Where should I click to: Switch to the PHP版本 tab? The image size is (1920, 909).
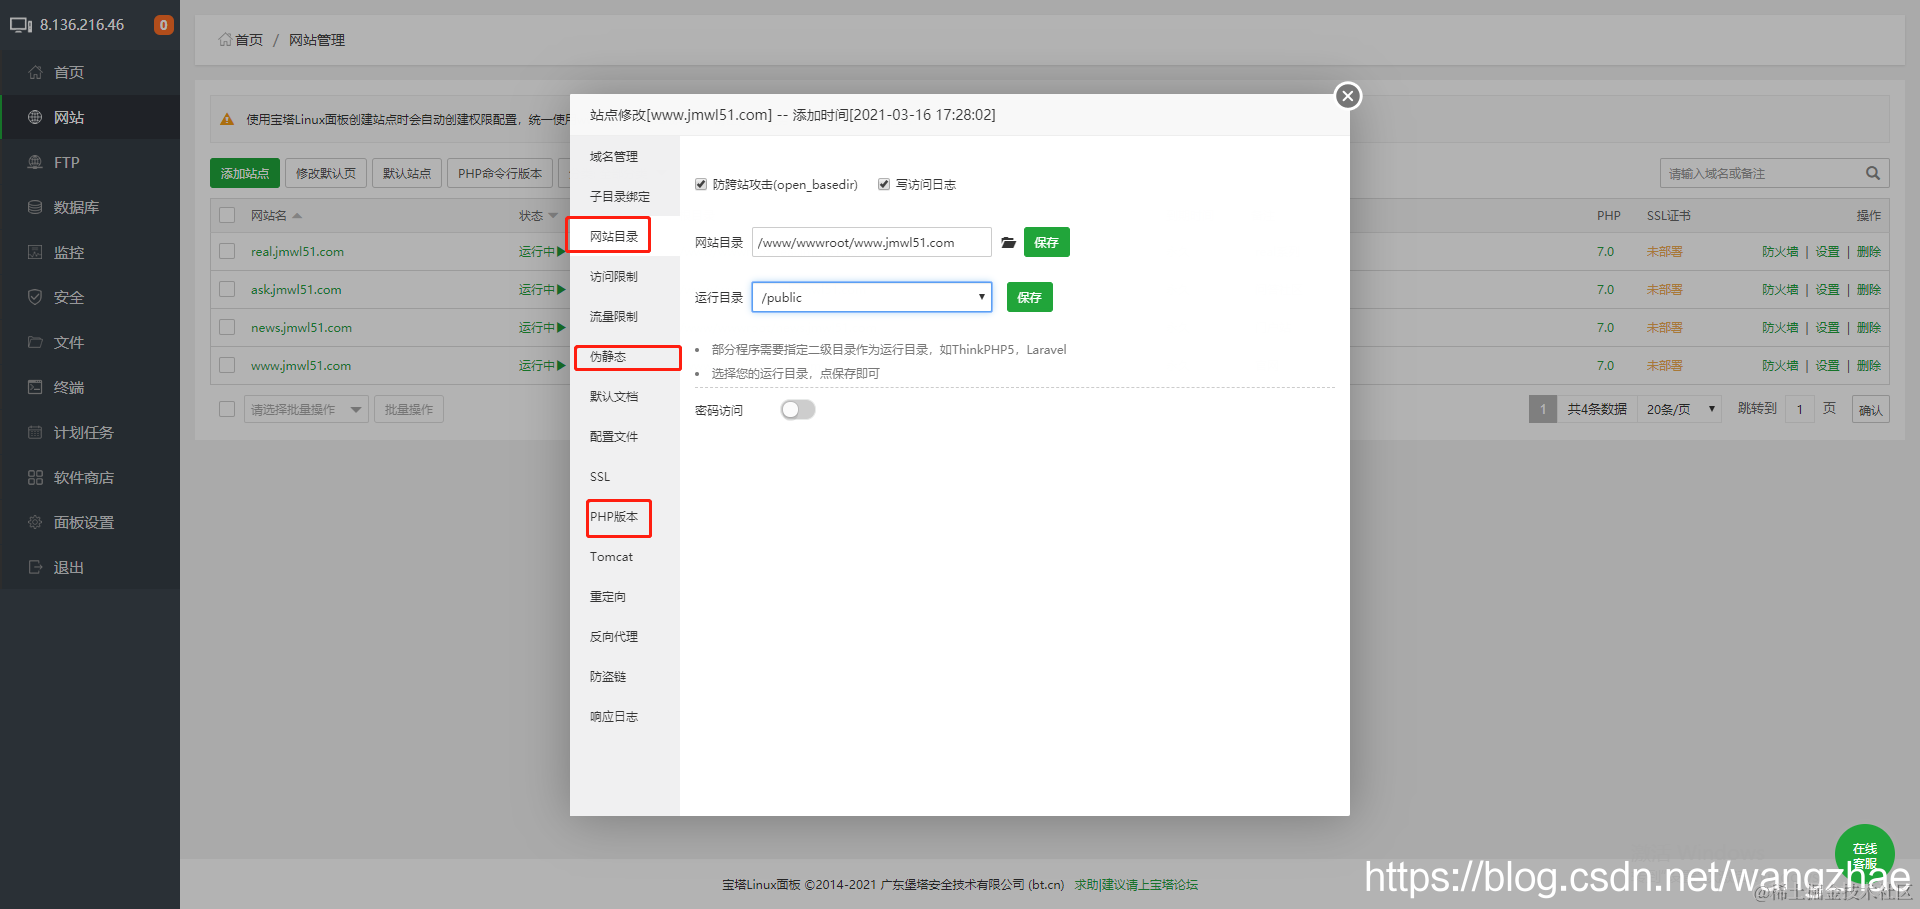coord(614,517)
